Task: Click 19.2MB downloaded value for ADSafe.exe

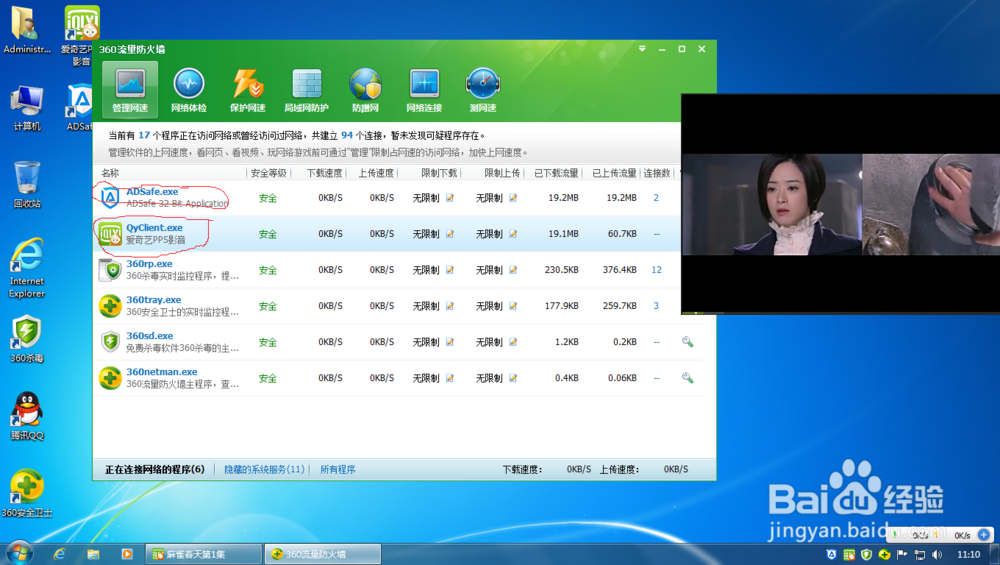Action: click(x=563, y=198)
